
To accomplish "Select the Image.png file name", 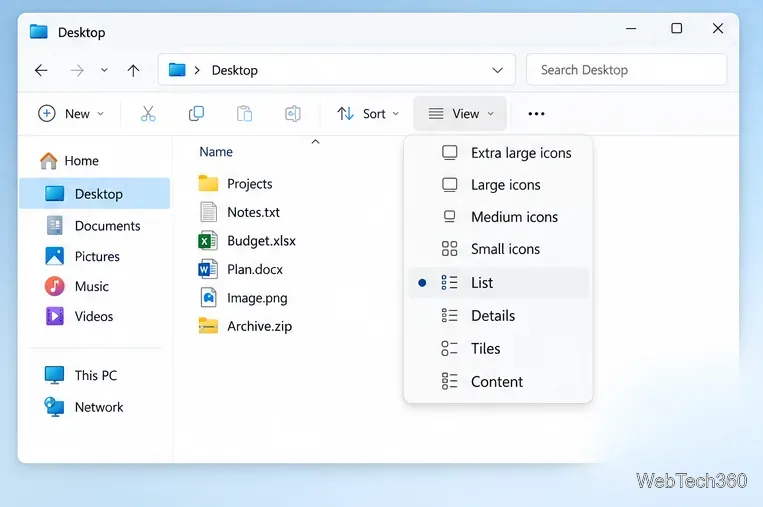I will point(257,298).
